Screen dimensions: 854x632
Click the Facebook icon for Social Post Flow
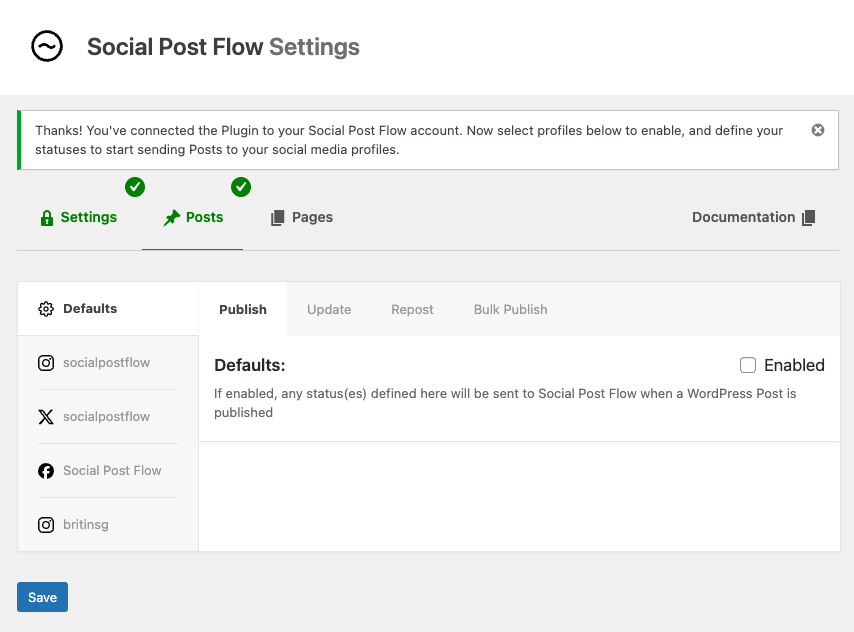[x=46, y=471]
